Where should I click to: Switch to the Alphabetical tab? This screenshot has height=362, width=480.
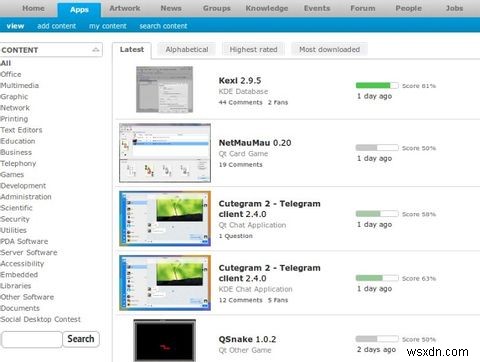coord(187,49)
